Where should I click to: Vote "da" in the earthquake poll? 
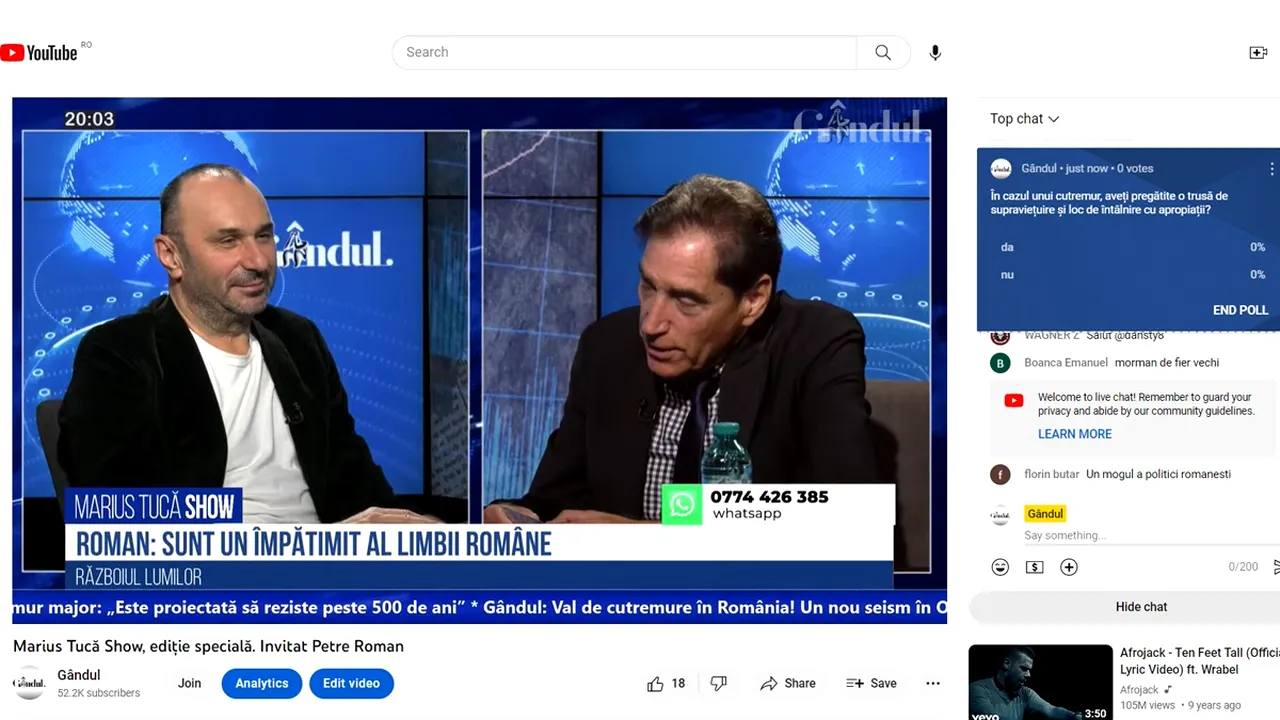[x=1007, y=247]
